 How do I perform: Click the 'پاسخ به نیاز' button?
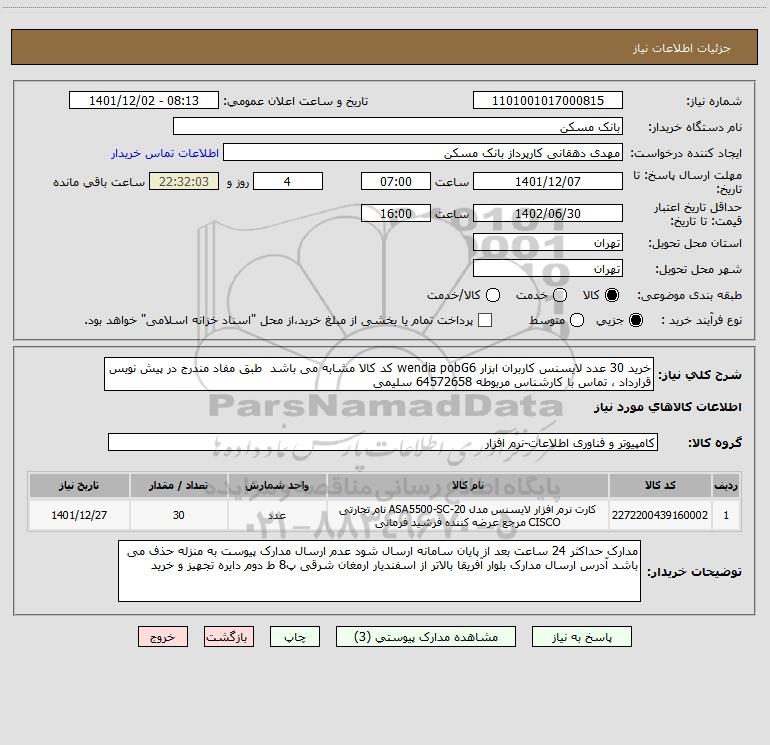580,637
